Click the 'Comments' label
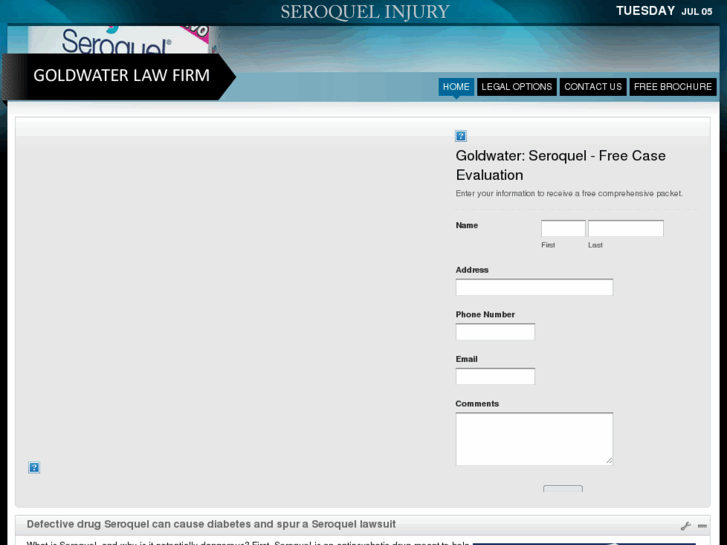Viewport: 727px width, 545px height. (x=477, y=404)
